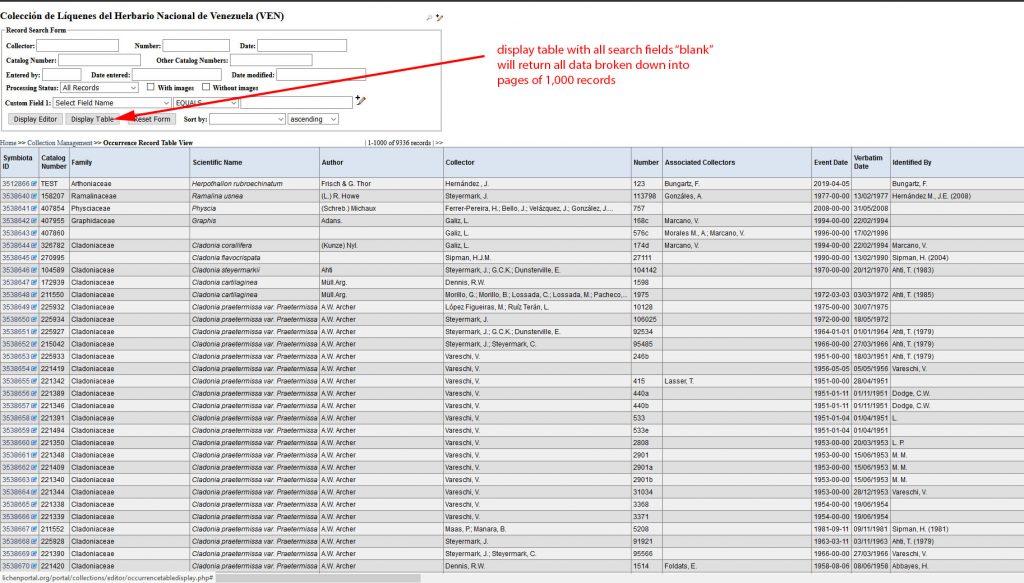
Task: Open the editor icon beside Symbiota ID 3538645
Action: (34, 258)
